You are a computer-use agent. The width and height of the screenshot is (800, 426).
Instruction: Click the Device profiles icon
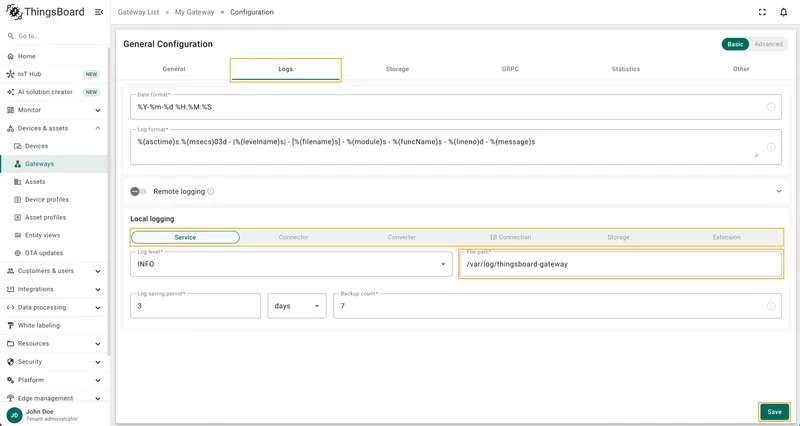click(18, 199)
